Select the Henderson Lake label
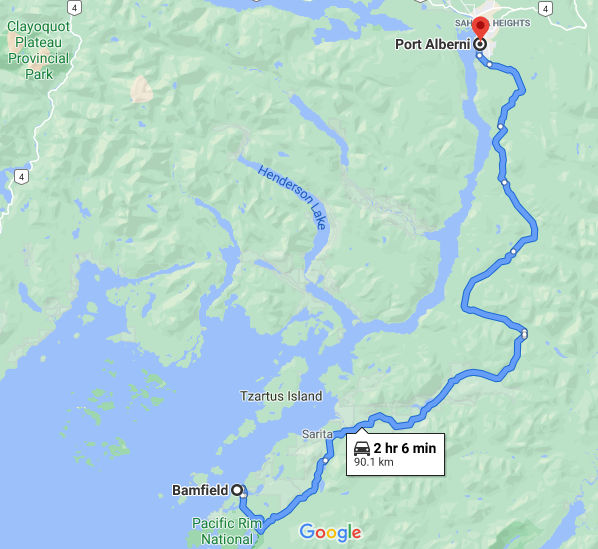This screenshot has height=549, width=598. coord(294,197)
